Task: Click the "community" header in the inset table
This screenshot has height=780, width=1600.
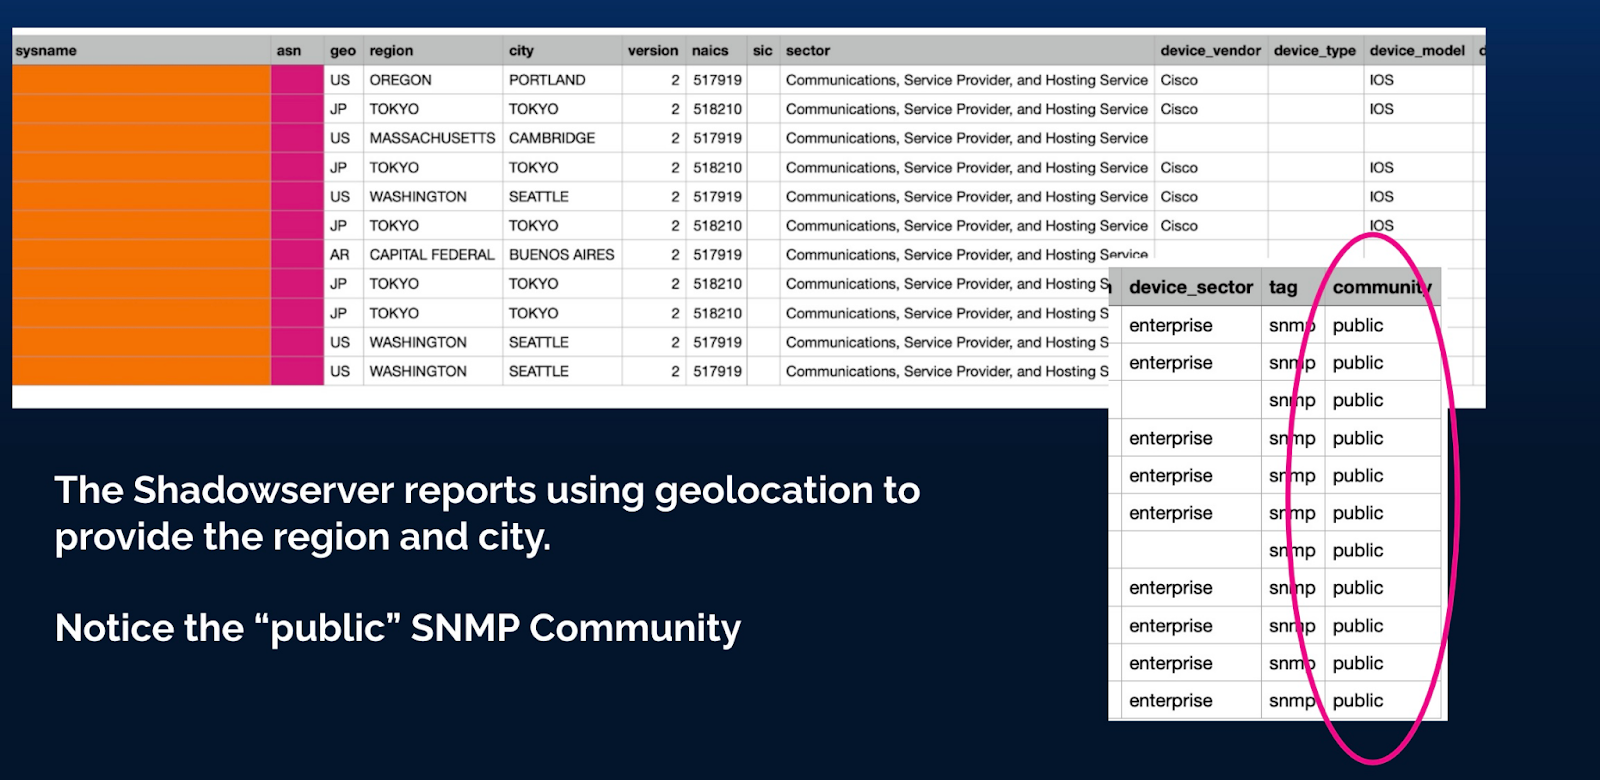Action: pos(1382,287)
